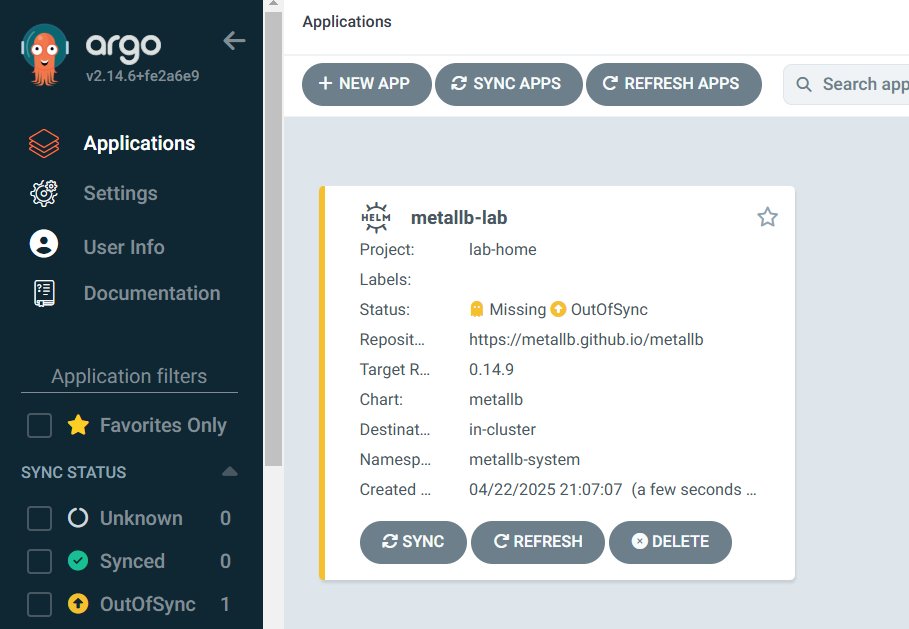Viewport: 909px width, 629px height.
Task: Check the Synced sync status filter
Action: tap(39, 561)
